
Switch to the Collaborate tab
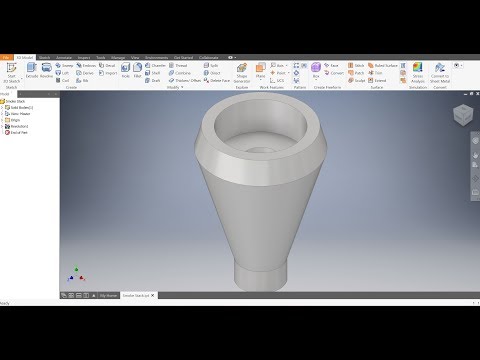[209, 57]
